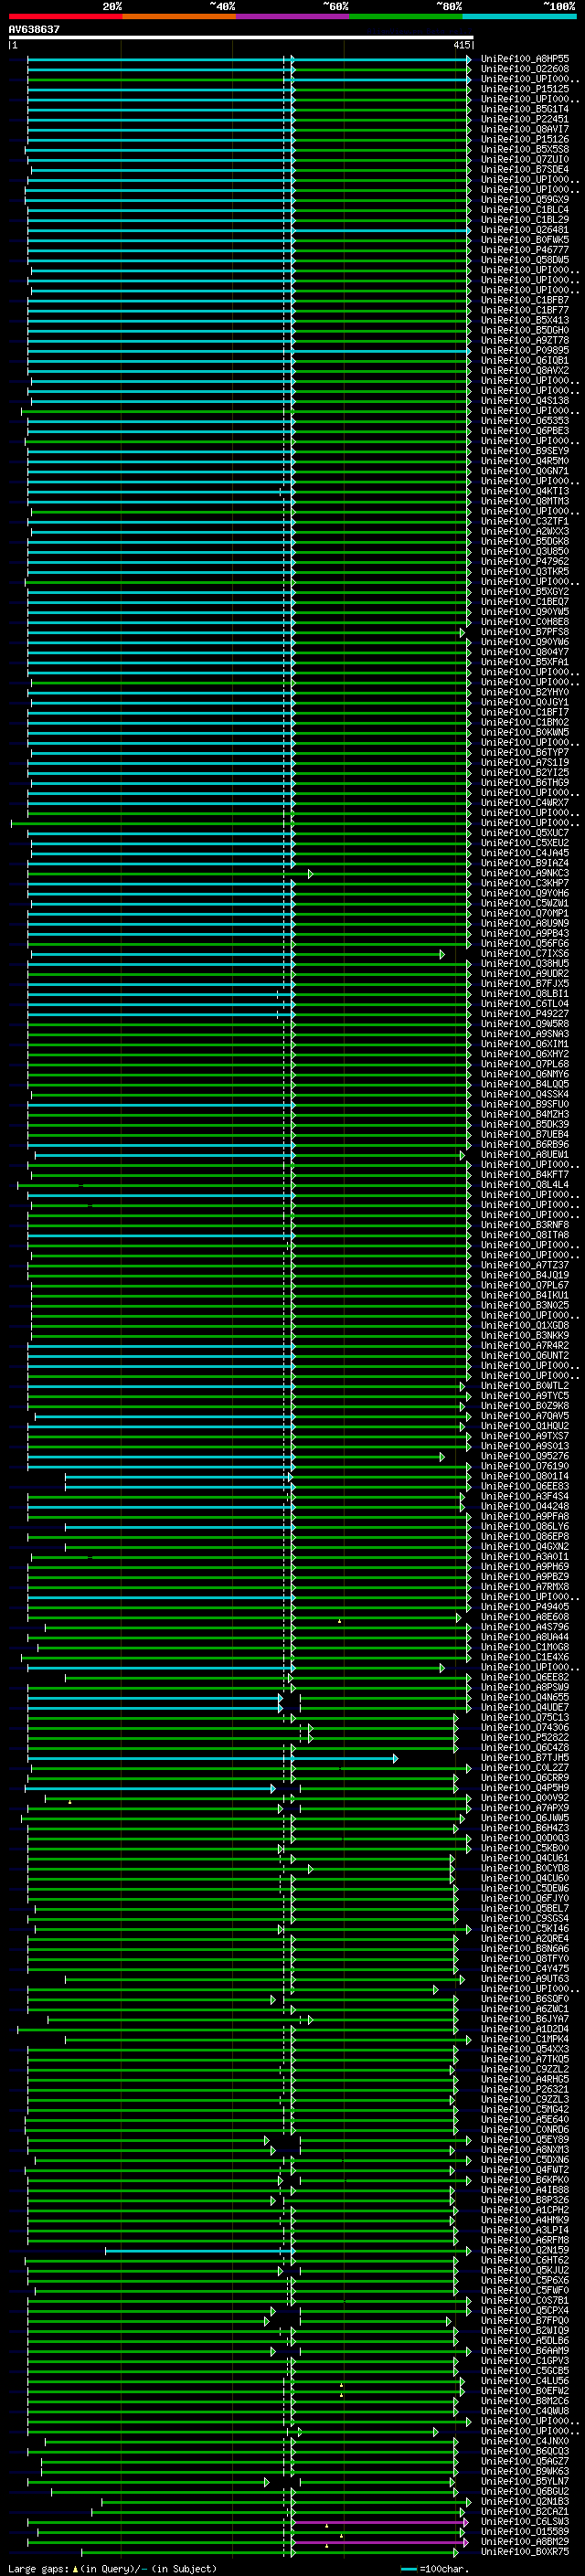Click the red 20% identity legend segment
585x2576 pixels.
click(x=65, y=16)
